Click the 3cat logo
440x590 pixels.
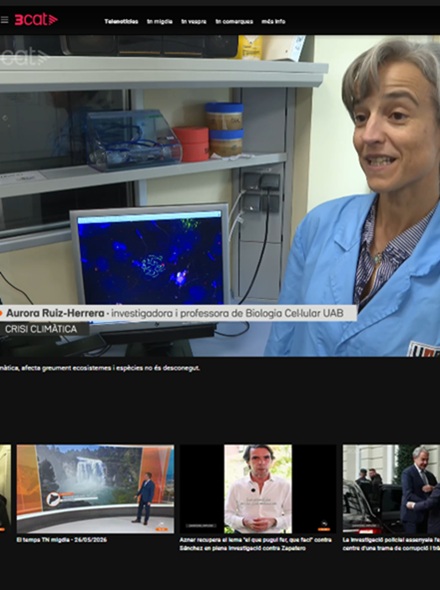[x=36, y=20]
